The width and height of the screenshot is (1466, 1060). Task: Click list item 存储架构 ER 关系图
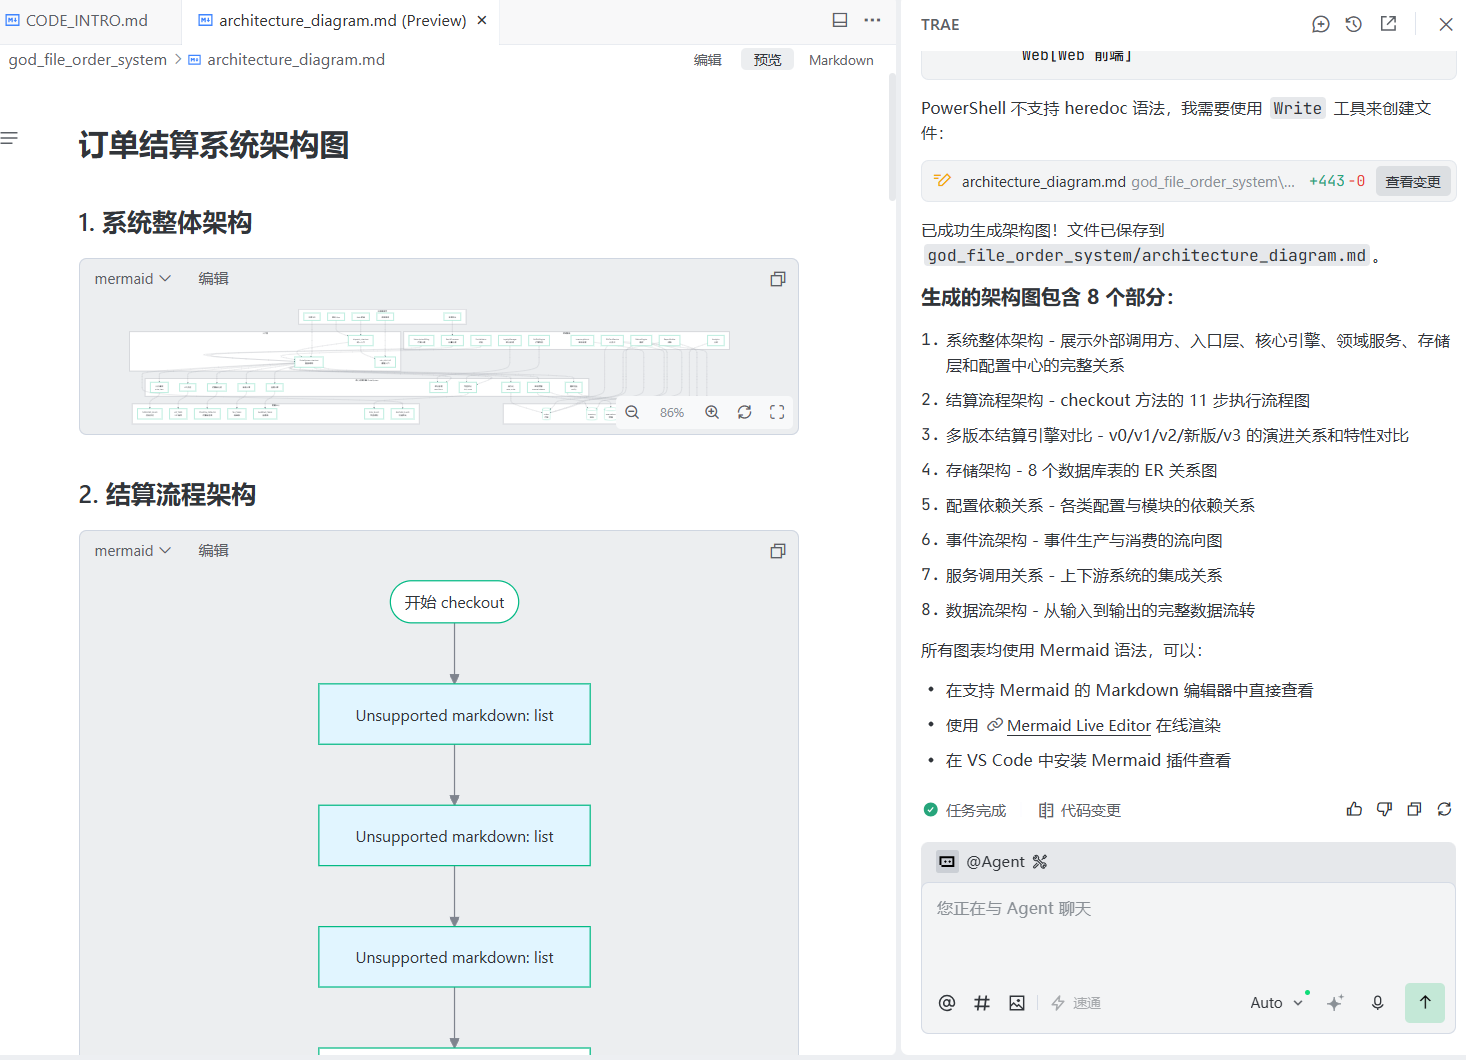click(1081, 470)
